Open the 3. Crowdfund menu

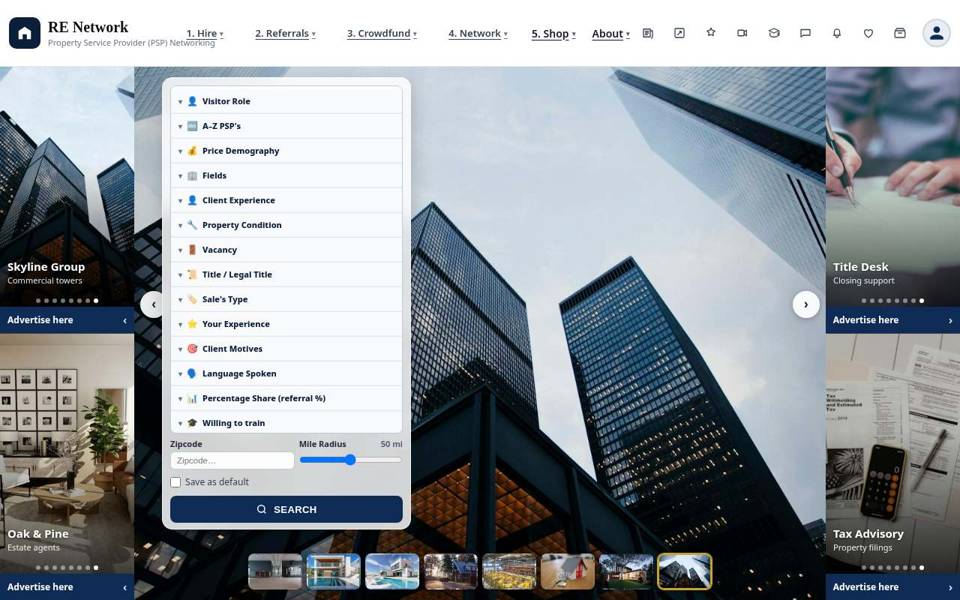pyautogui.click(x=382, y=34)
